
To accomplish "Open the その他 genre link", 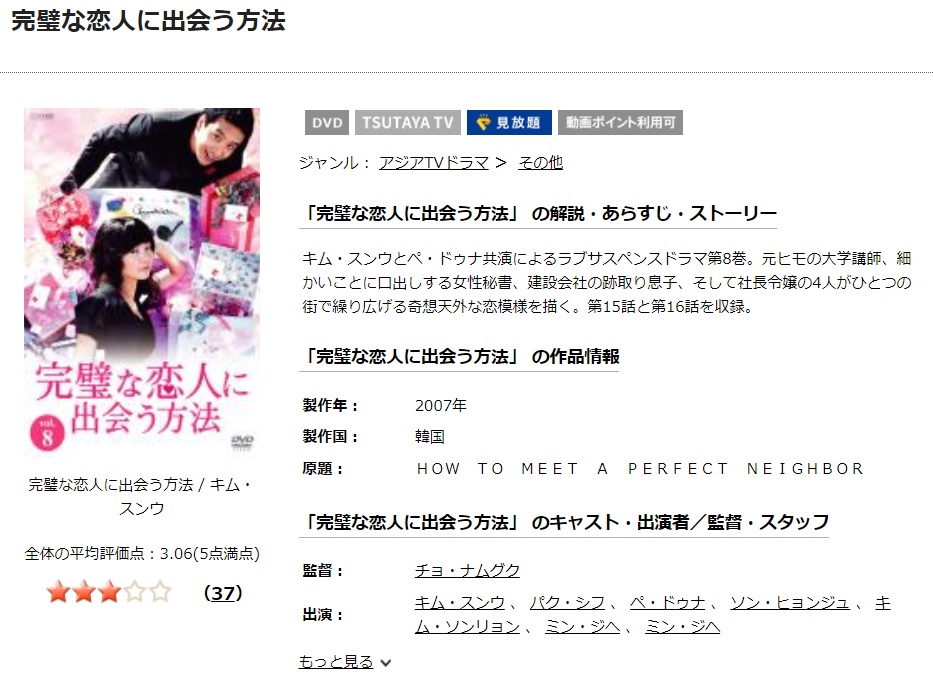I will pos(540,162).
